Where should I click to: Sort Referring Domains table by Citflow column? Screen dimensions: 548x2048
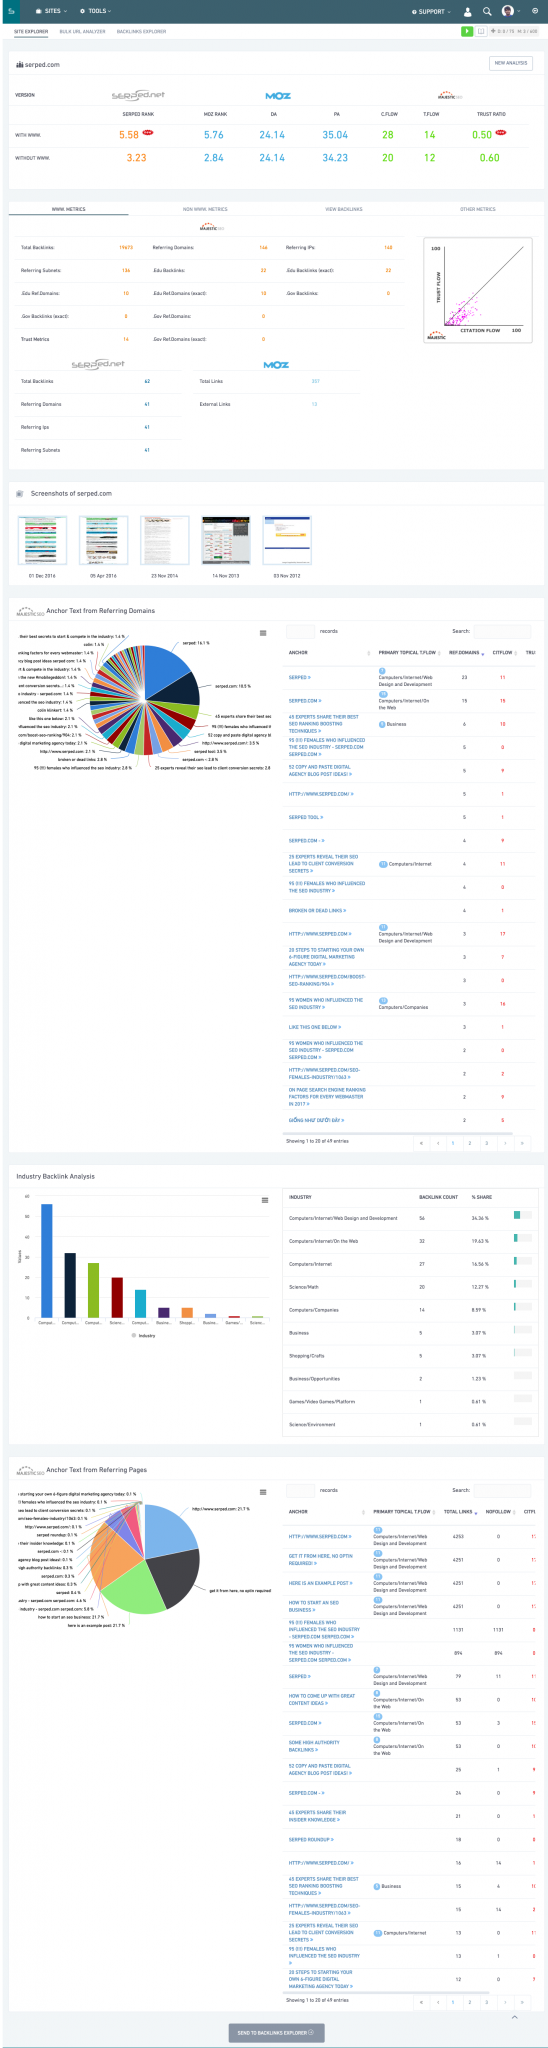tap(506, 653)
